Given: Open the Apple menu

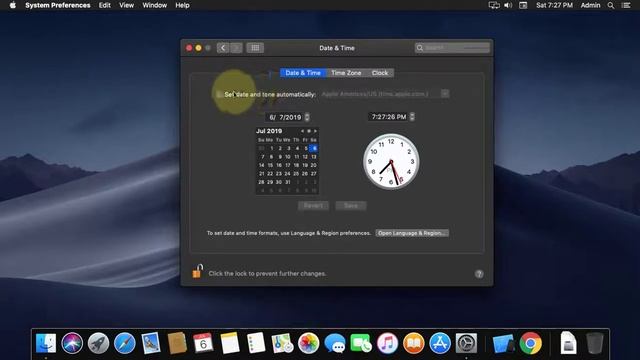Looking at the screenshot, I should [13, 5].
